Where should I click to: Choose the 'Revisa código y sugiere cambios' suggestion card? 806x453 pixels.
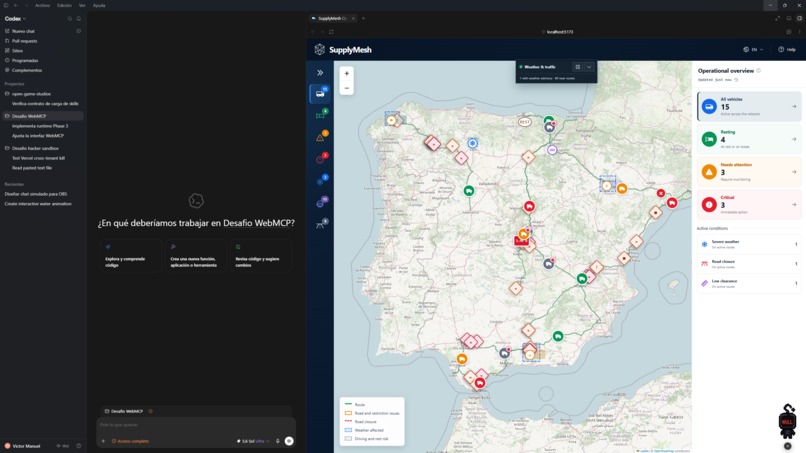click(x=261, y=256)
